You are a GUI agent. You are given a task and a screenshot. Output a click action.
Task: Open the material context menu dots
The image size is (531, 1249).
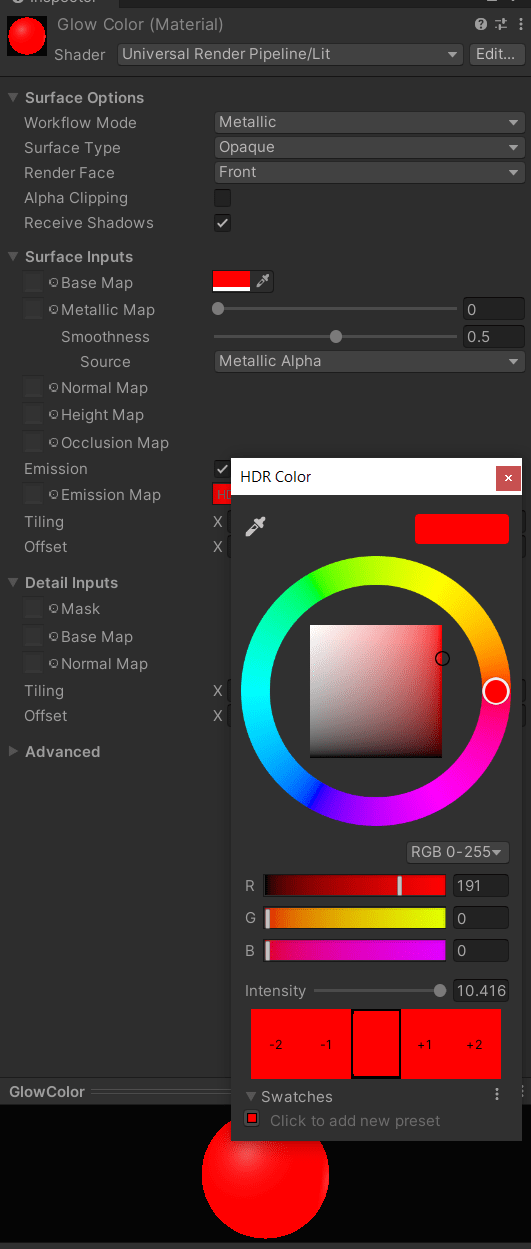[x=520, y=24]
